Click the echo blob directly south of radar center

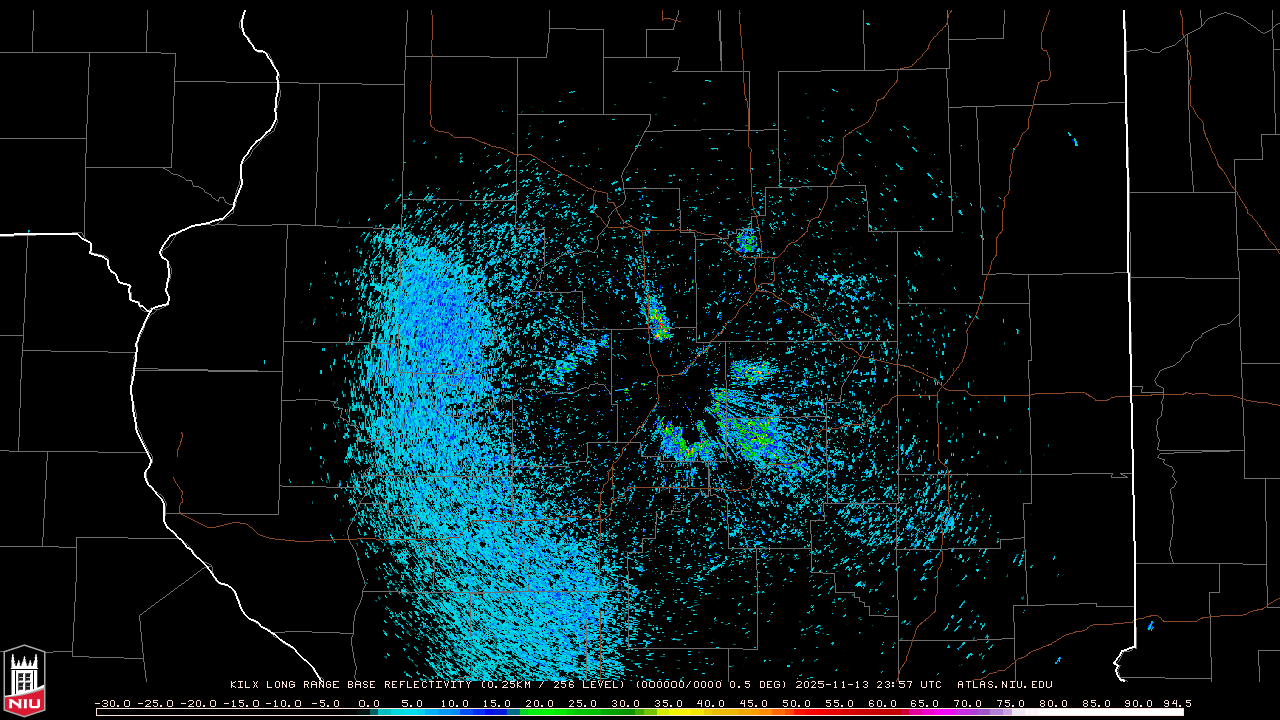(x=682, y=442)
